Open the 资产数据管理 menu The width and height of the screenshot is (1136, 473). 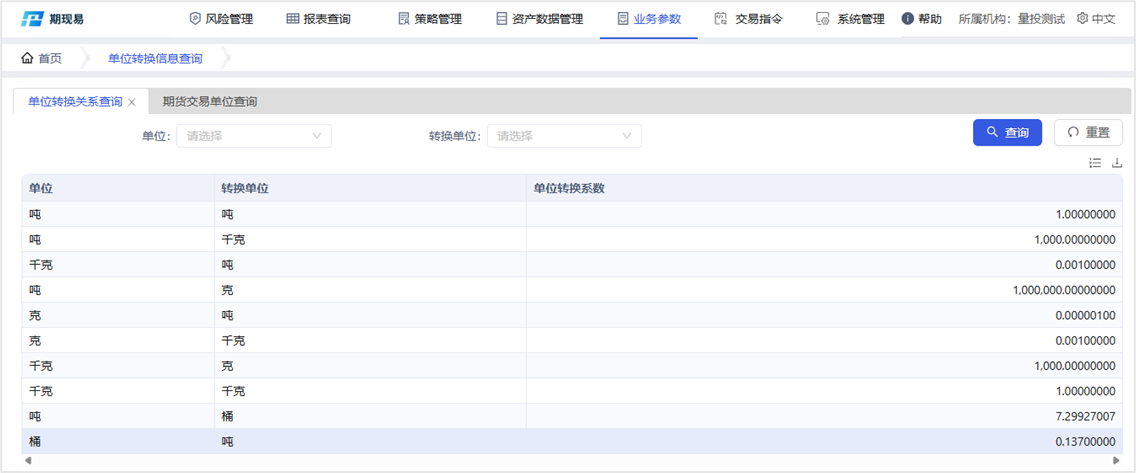[538, 19]
